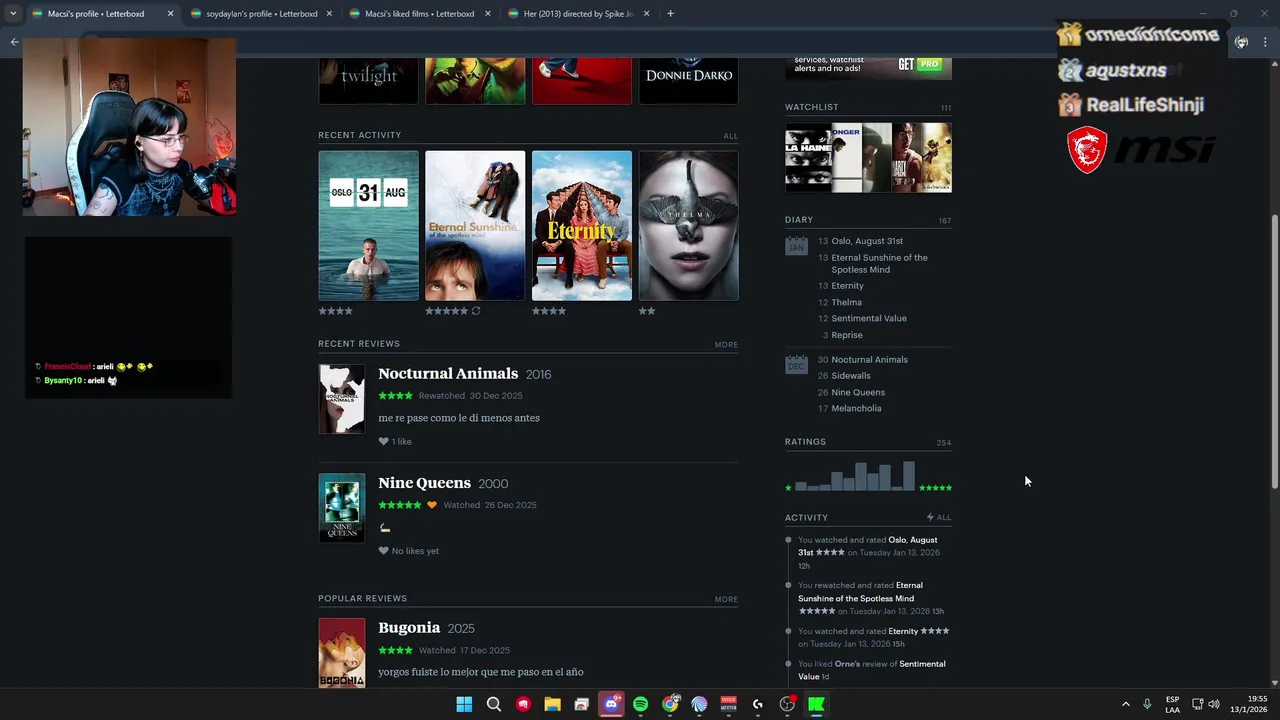Open the Thelma poster
The width and height of the screenshot is (1280, 720).
point(689,225)
